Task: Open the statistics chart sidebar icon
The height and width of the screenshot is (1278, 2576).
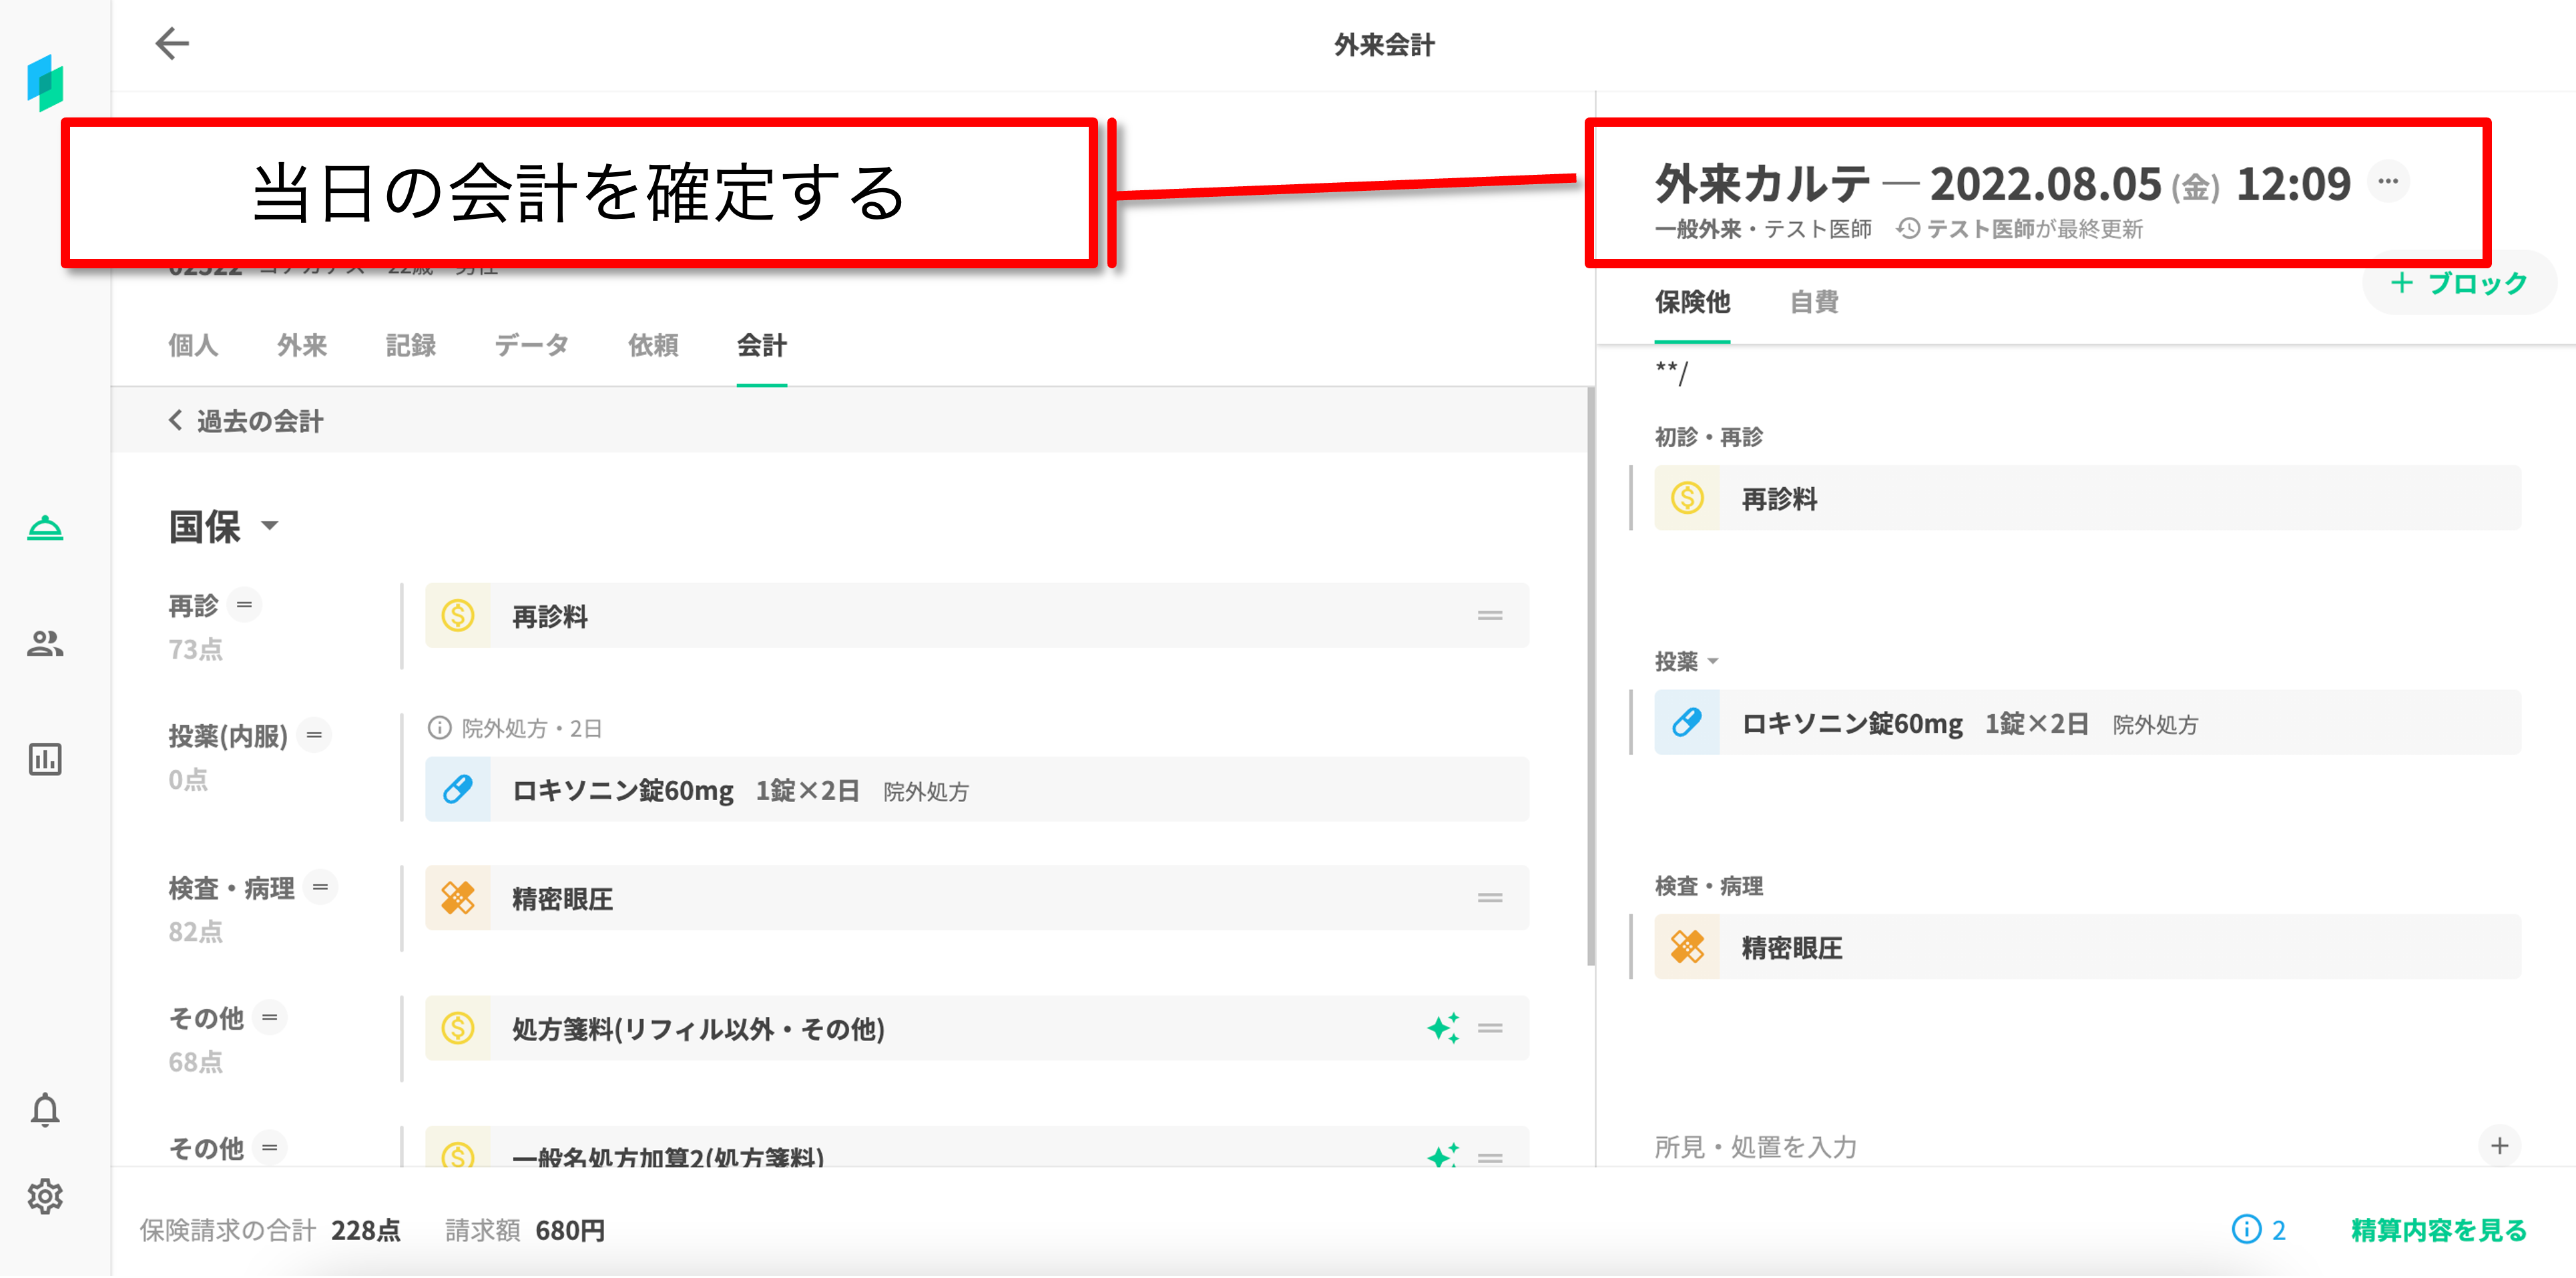Action: point(45,759)
